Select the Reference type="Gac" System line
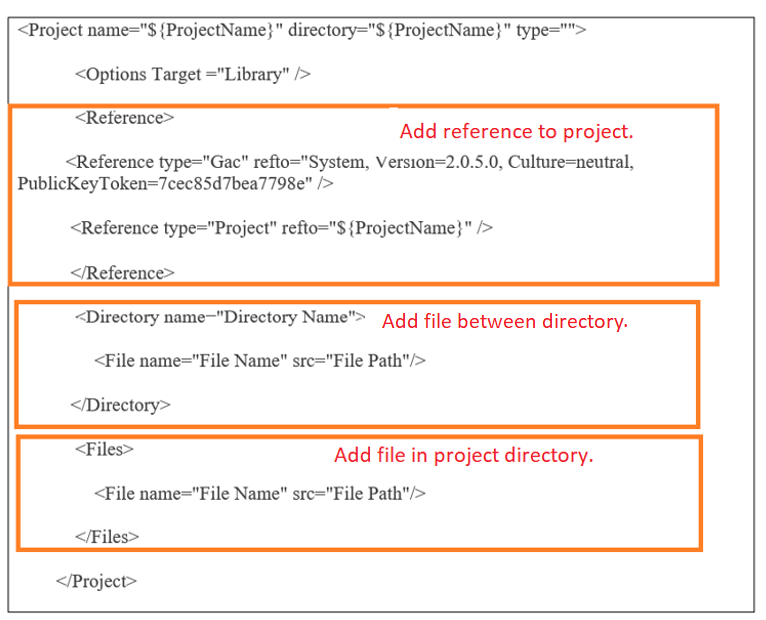This screenshot has width=766, height=620. pos(350,162)
